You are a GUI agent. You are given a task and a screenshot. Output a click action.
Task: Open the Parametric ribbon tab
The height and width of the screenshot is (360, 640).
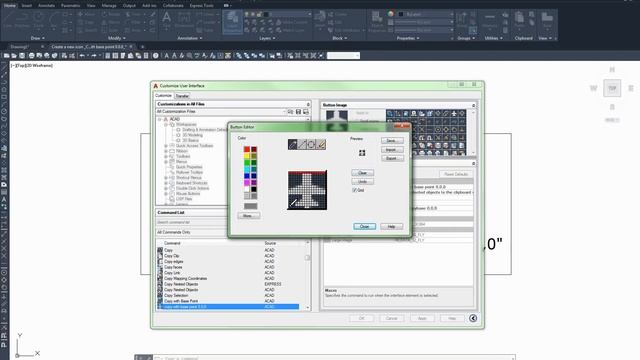70,6
